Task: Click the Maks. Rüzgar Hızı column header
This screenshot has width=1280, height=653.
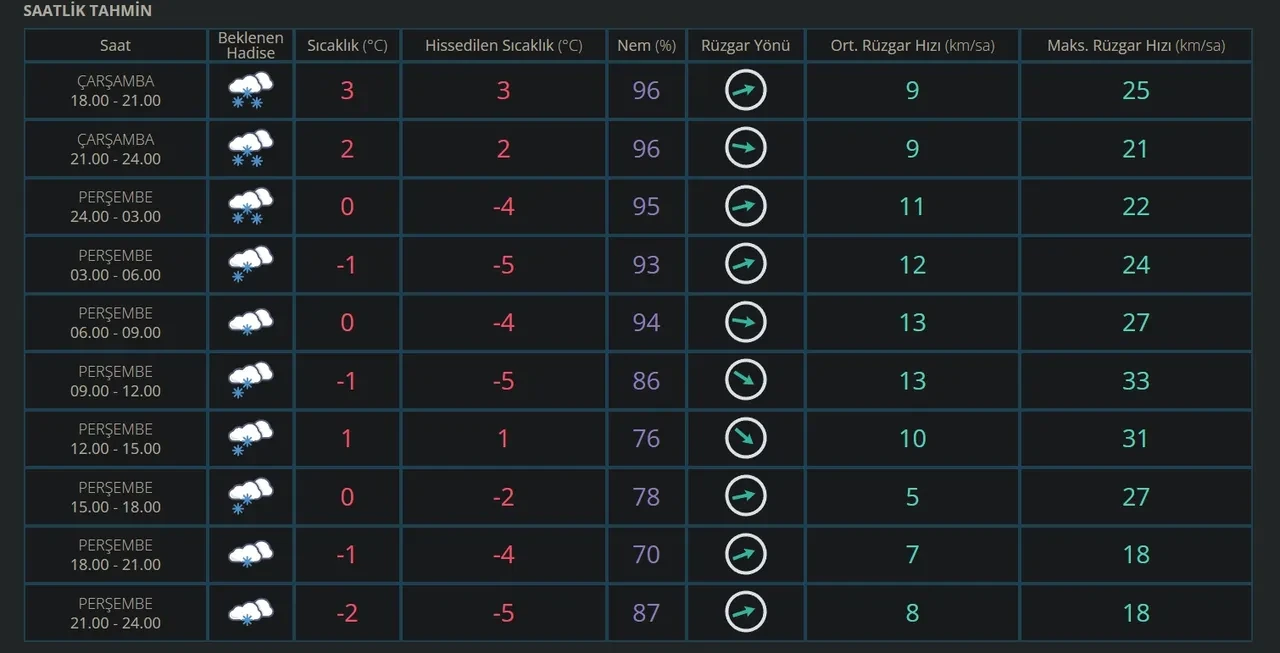Action: (x=1135, y=45)
